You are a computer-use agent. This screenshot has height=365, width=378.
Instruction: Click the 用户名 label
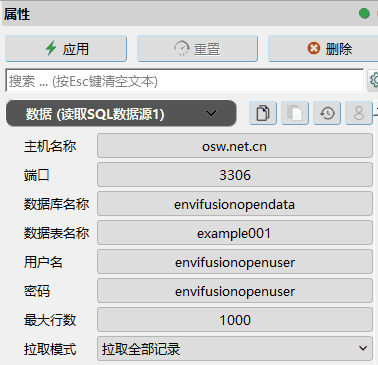click(x=43, y=262)
